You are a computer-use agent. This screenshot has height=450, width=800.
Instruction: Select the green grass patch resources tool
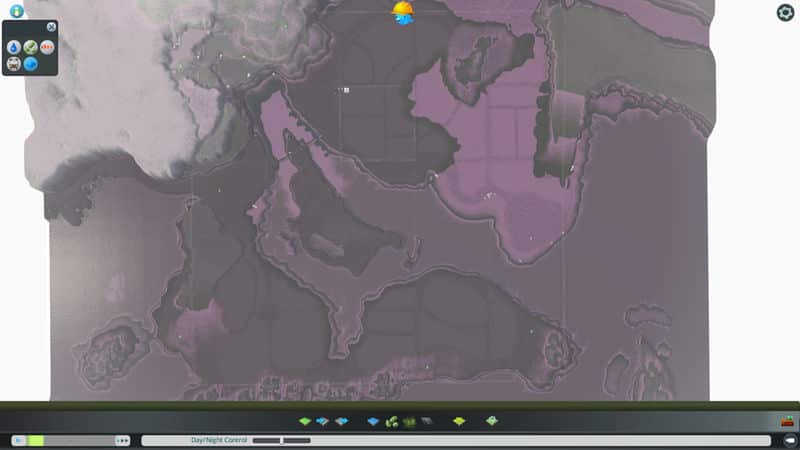tap(409, 421)
